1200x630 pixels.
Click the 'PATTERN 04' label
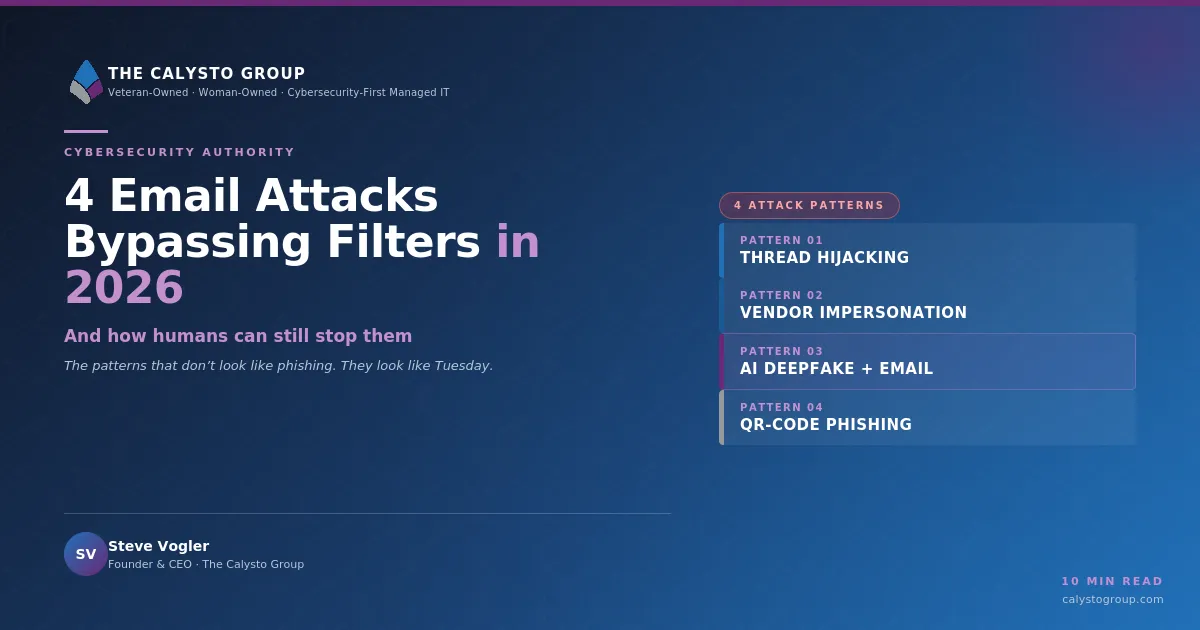pyautogui.click(x=782, y=407)
